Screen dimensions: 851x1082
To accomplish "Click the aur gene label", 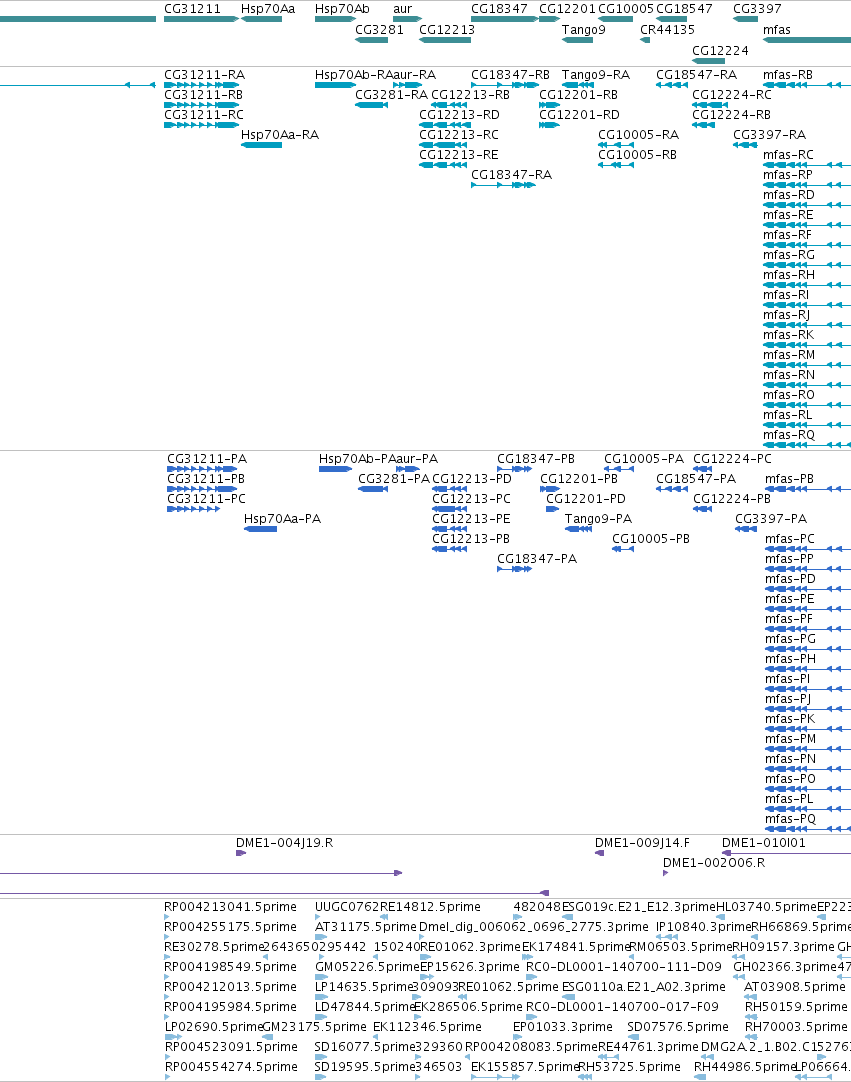I will [x=402, y=9].
